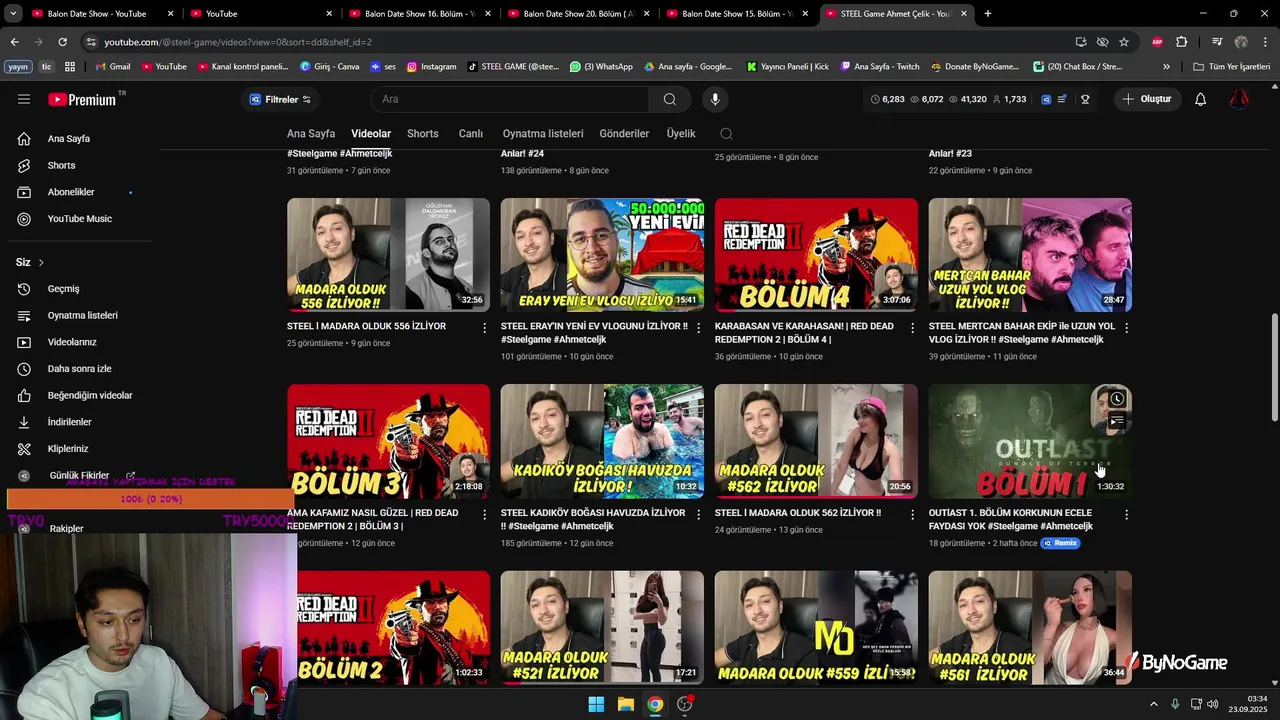Show hidden system tray icons

(1153, 704)
